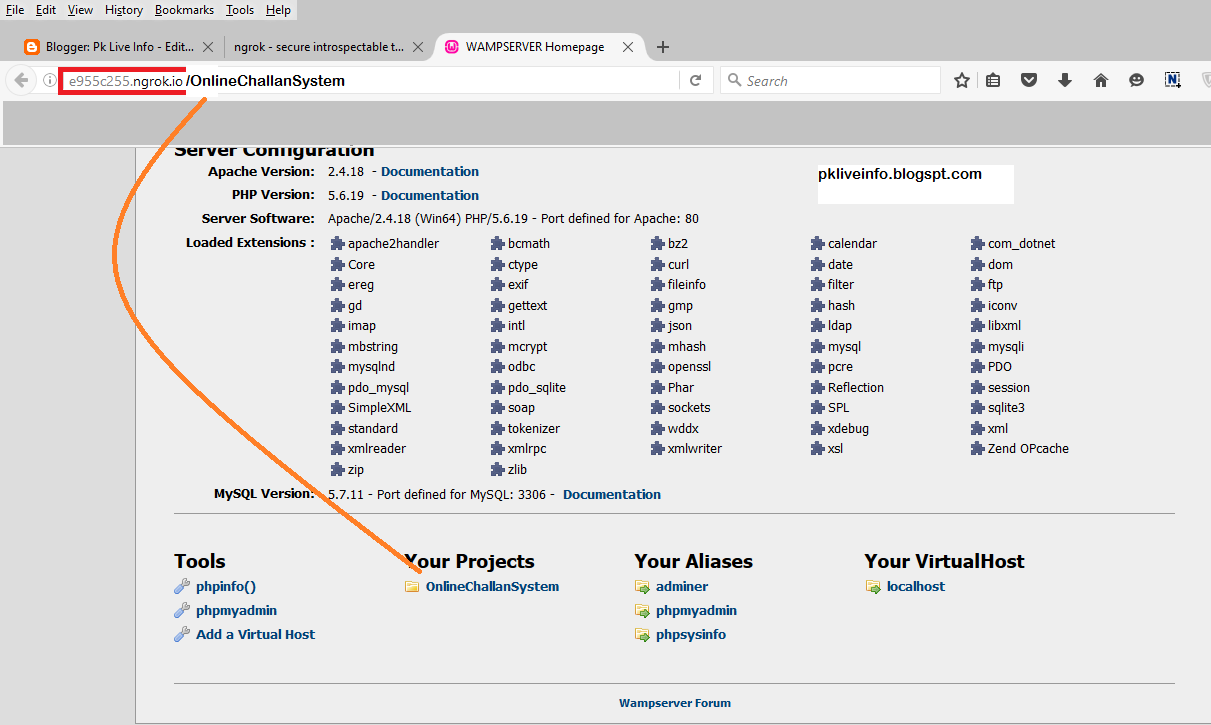Save page to Pocket icon
1211x725 pixels.
tap(1029, 81)
